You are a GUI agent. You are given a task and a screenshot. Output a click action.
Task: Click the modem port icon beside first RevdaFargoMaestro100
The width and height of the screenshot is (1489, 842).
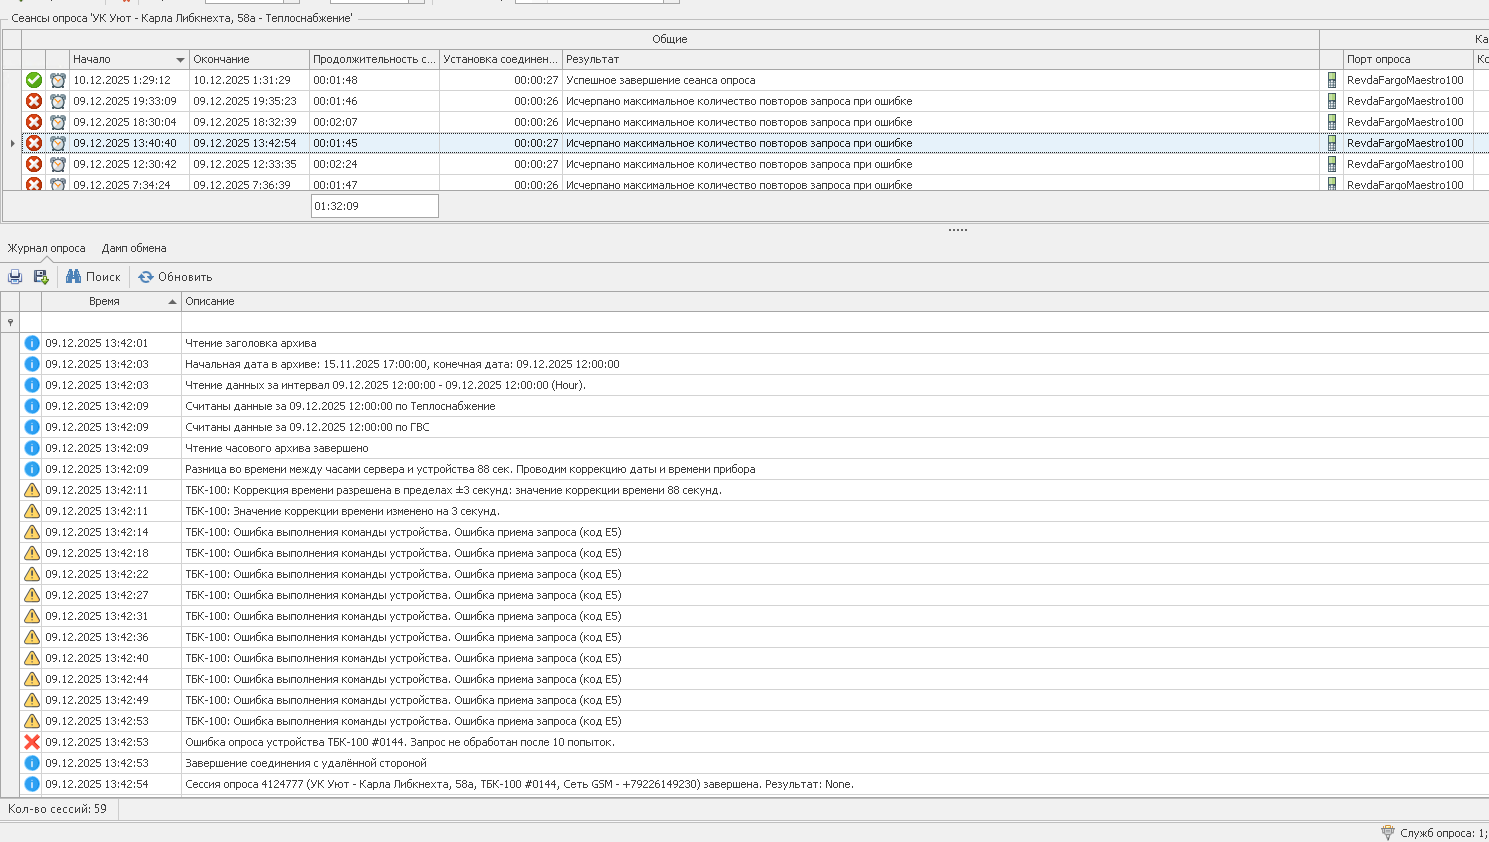[1331, 80]
